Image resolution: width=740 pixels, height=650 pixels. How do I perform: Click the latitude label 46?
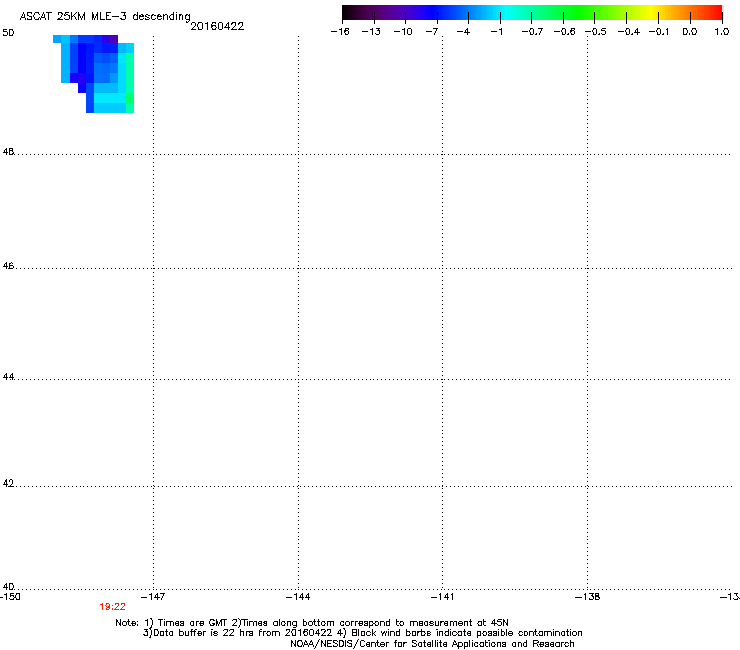click(8, 266)
